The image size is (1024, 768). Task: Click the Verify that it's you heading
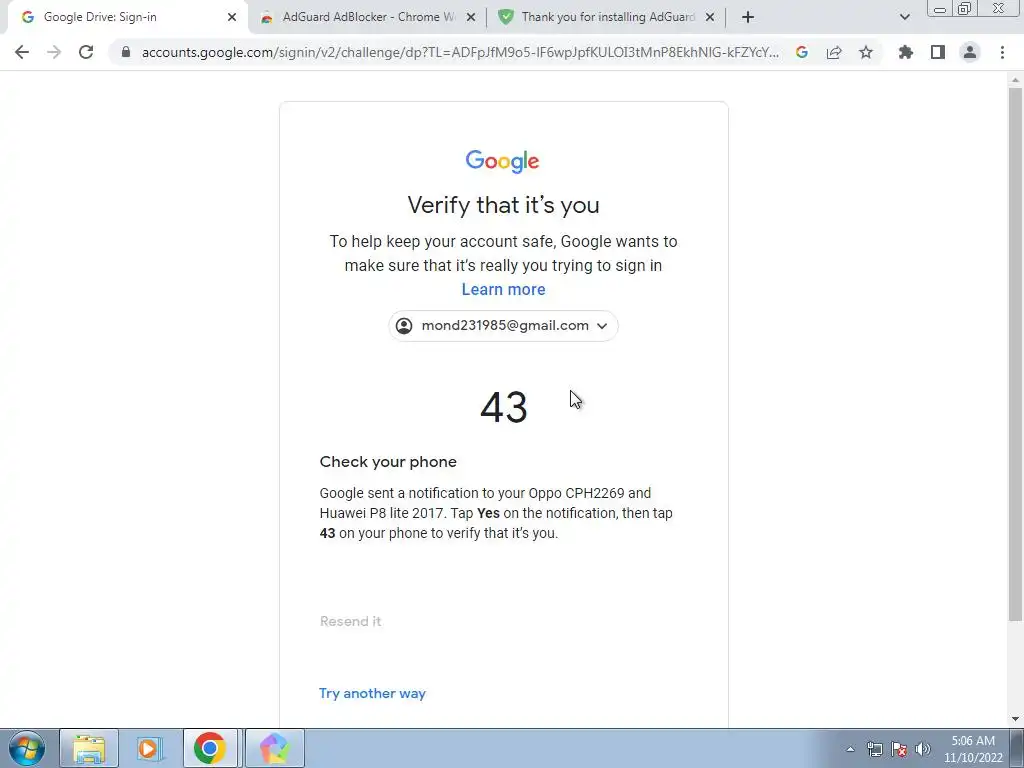tap(504, 205)
